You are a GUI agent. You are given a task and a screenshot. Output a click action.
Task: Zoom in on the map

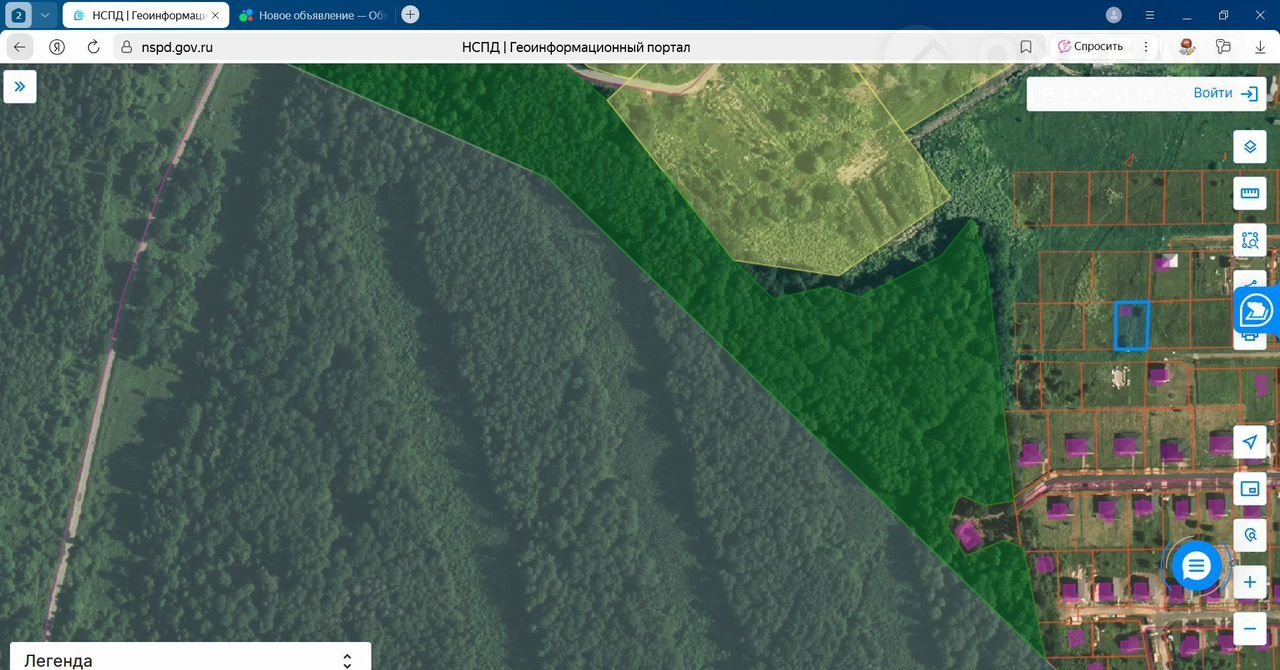1249,582
